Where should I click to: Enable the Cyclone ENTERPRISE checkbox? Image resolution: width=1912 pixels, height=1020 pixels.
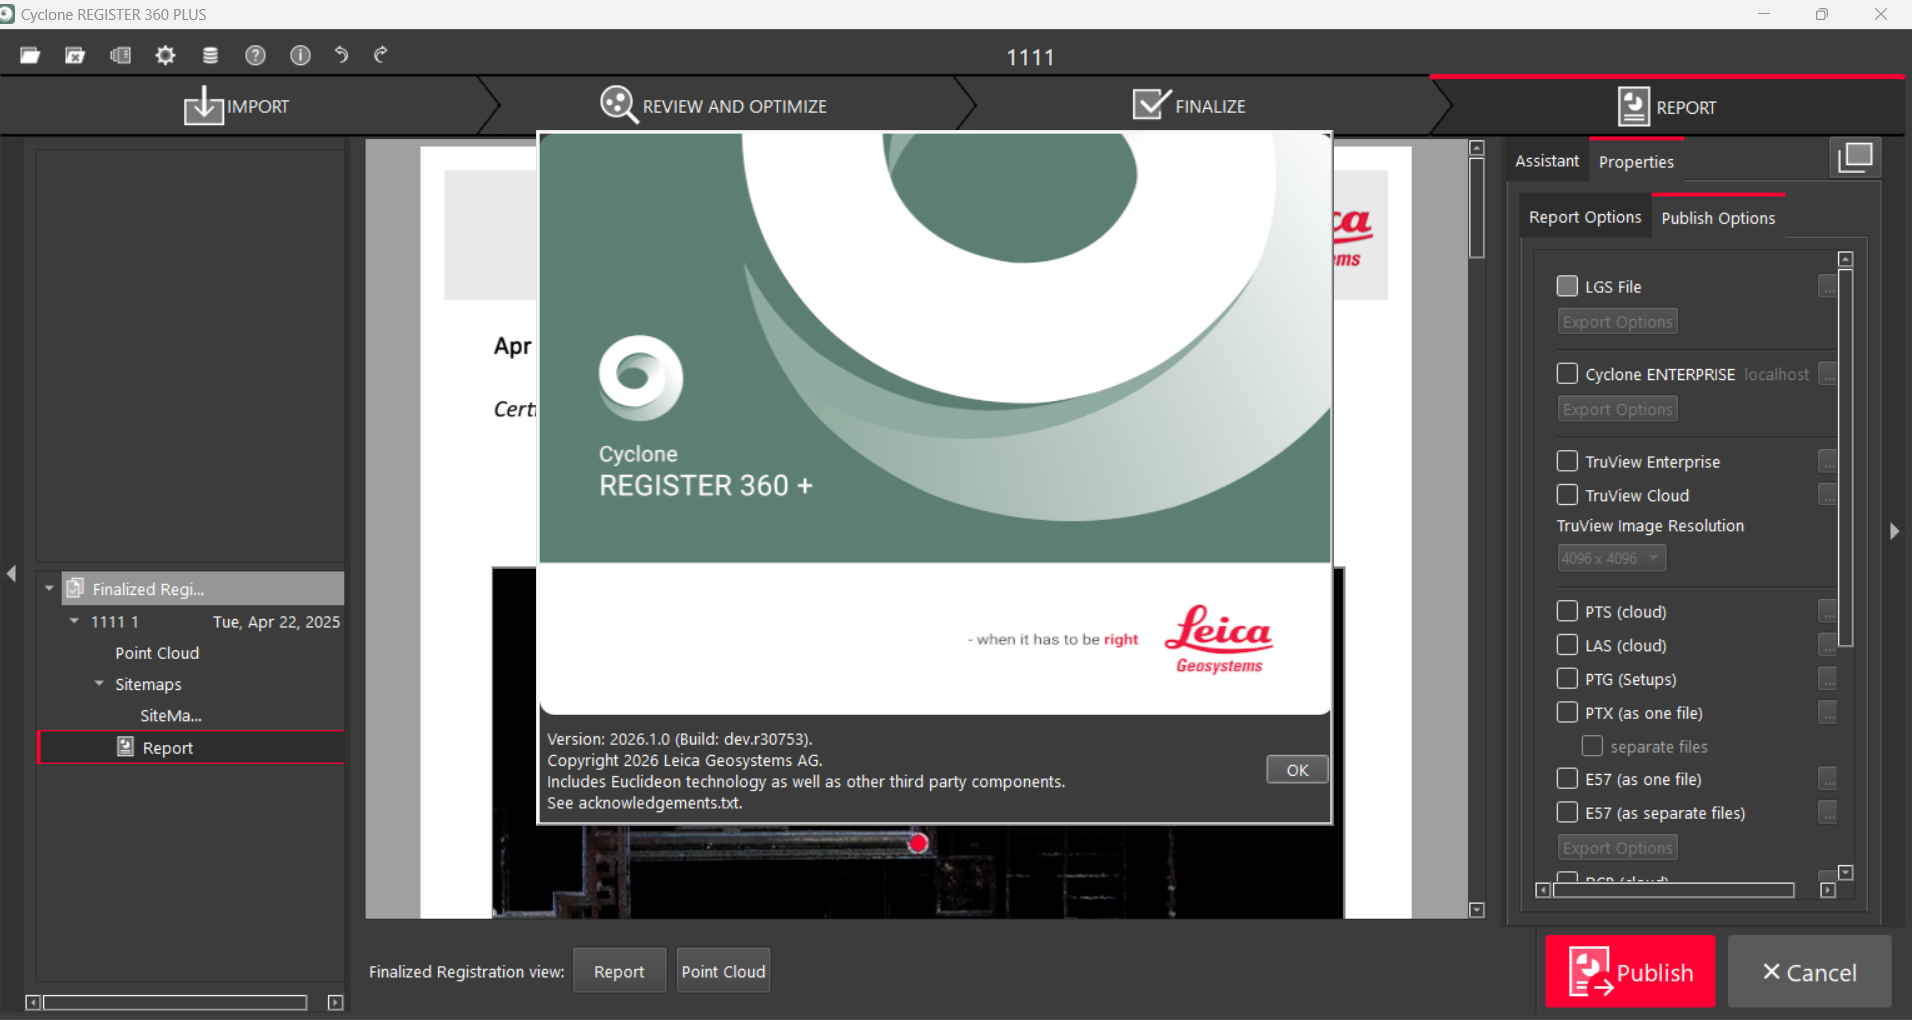[x=1567, y=373]
